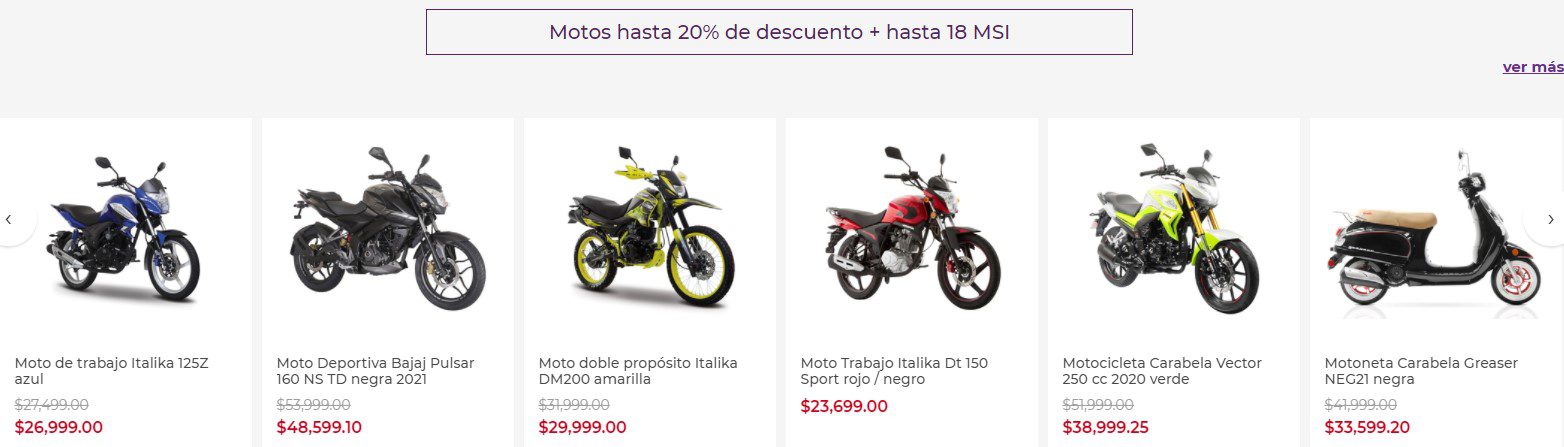
Task: Open the yellow Italika DM200 motorcycle image
Action: click(650, 227)
